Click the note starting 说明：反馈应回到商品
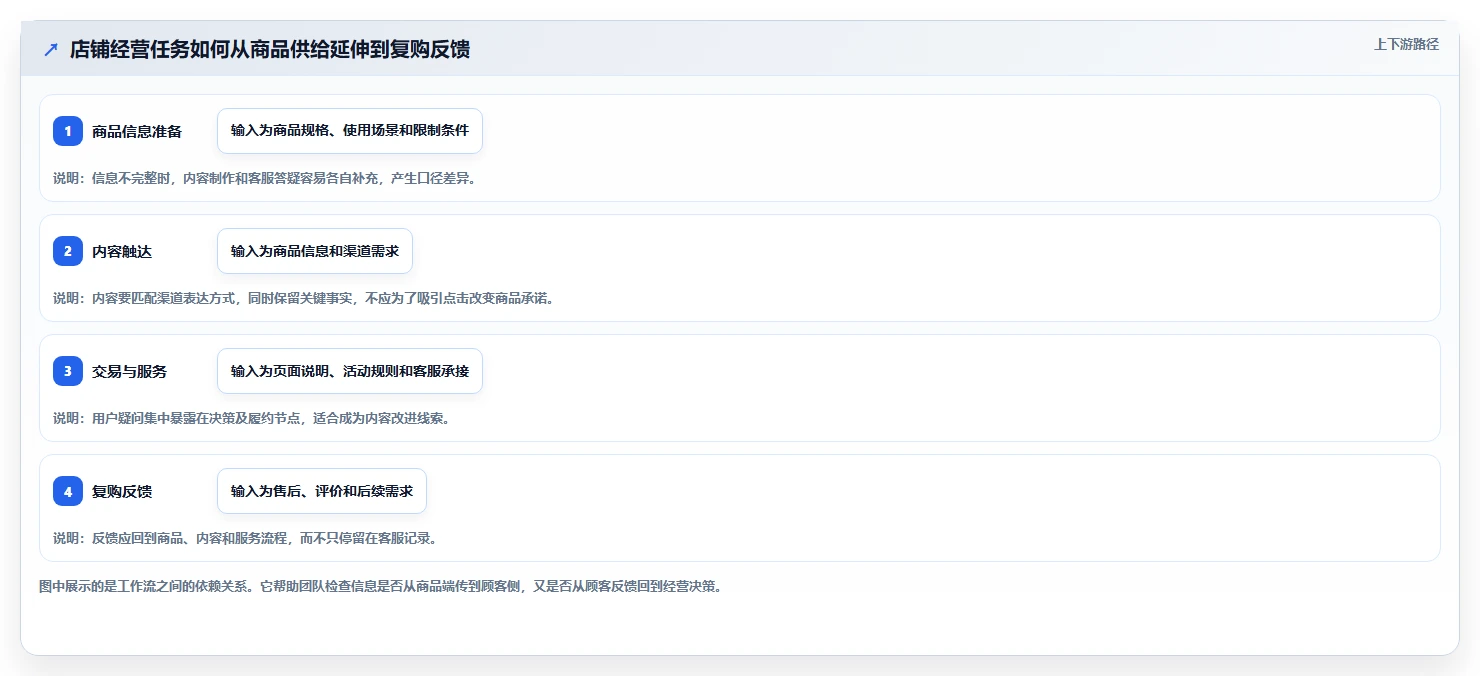 coord(245,538)
